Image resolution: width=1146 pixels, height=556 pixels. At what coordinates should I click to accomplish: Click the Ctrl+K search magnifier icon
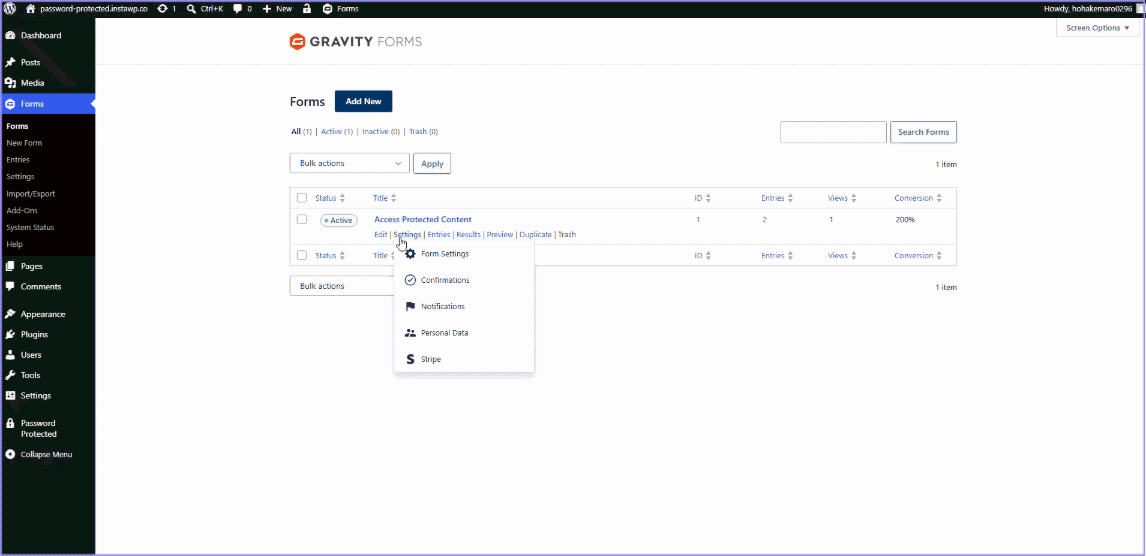click(191, 9)
